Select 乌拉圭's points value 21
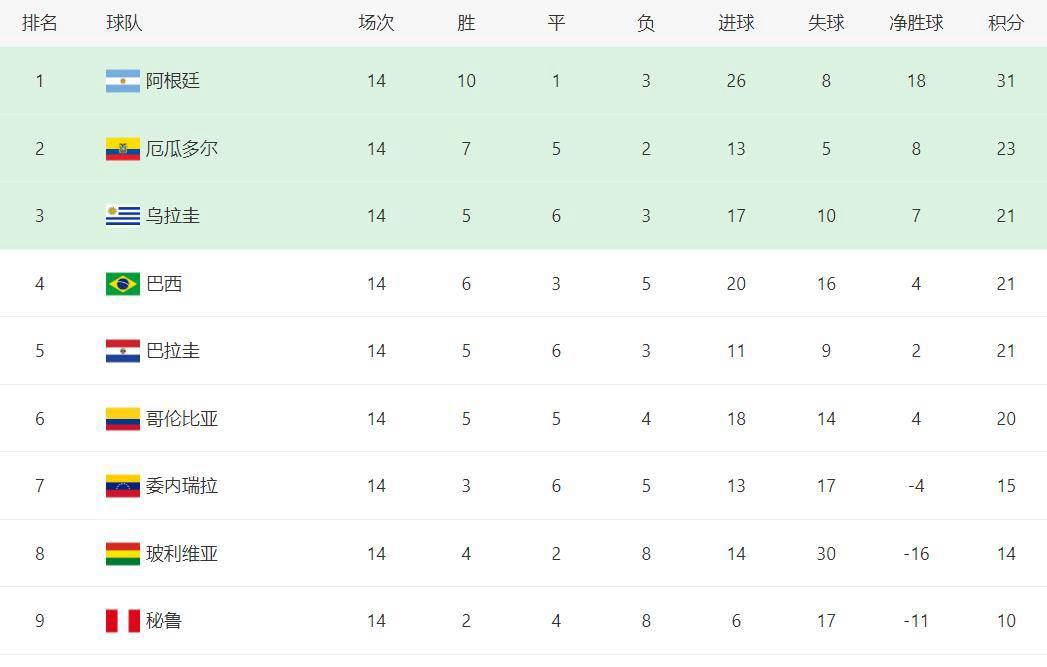This screenshot has width=1047, height=667. [1006, 216]
